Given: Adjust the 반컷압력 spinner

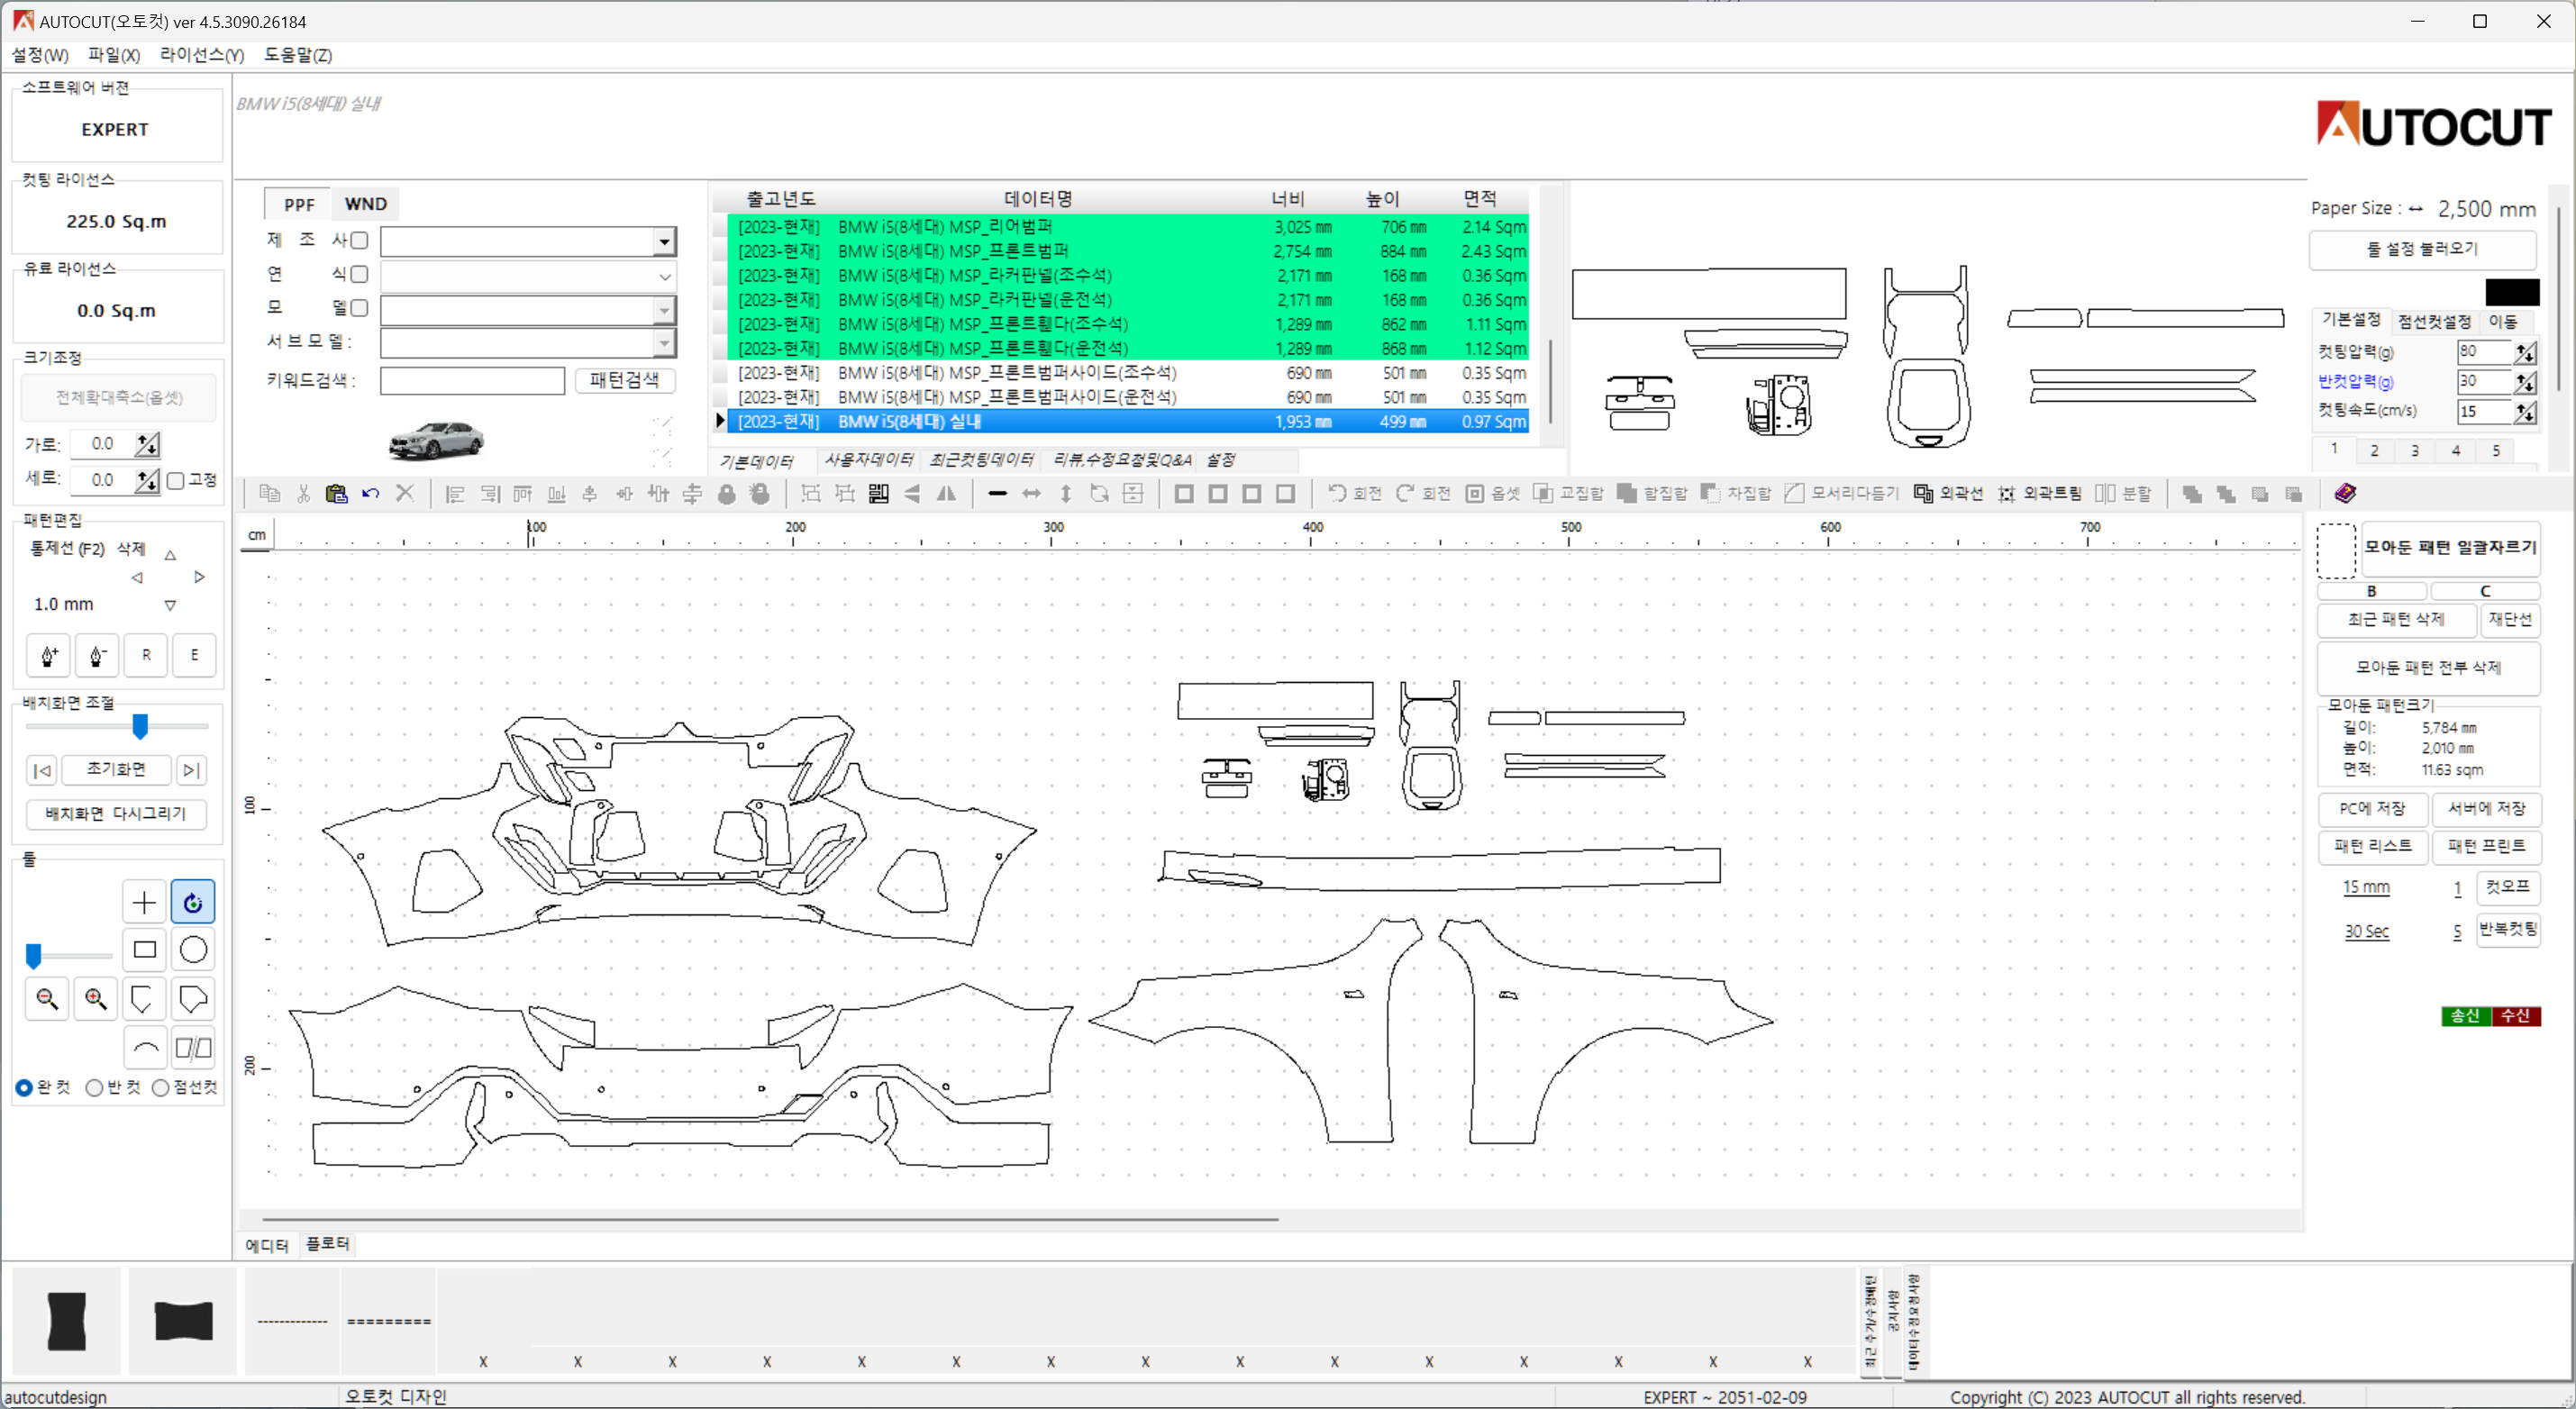Looking at the screenshot, I should click(x=2525, y=382).
